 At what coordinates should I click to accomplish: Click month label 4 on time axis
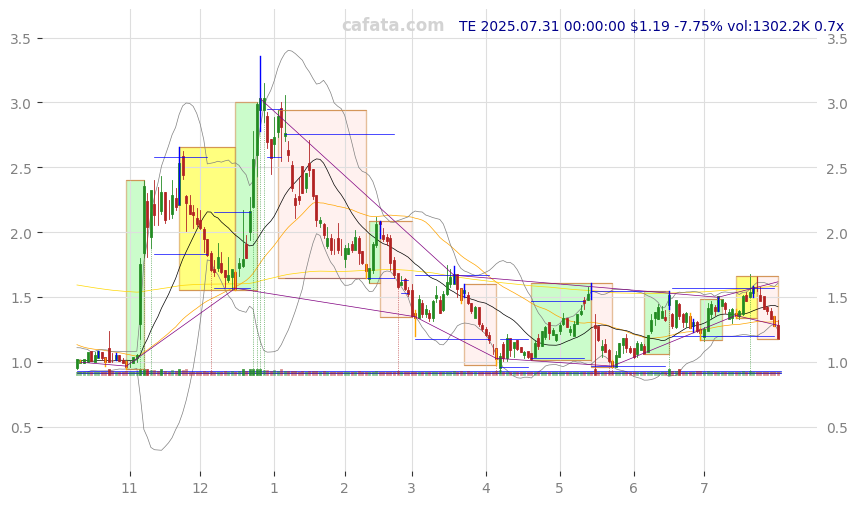(486, 488)
